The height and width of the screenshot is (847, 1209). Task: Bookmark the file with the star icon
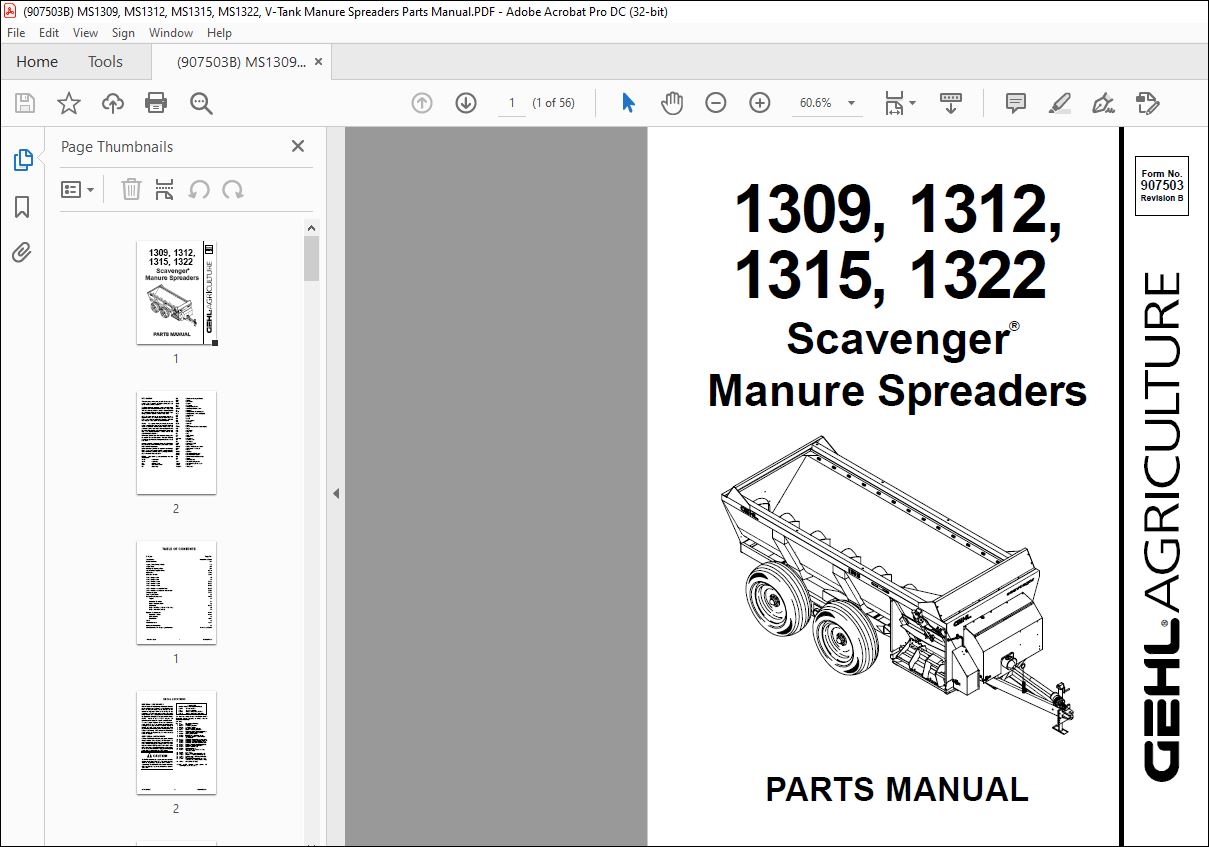pyautogui.click(x=68, y=103)
